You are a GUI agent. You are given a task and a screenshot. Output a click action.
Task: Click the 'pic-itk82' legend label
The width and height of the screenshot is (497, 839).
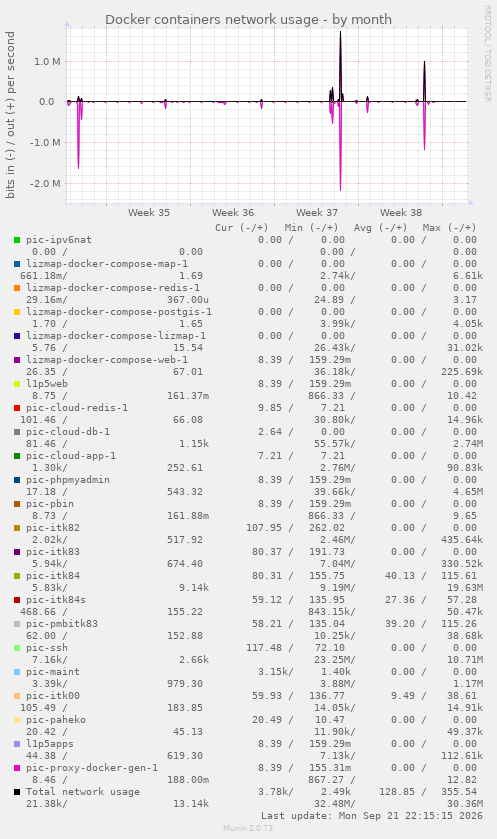tap(53, 528)
